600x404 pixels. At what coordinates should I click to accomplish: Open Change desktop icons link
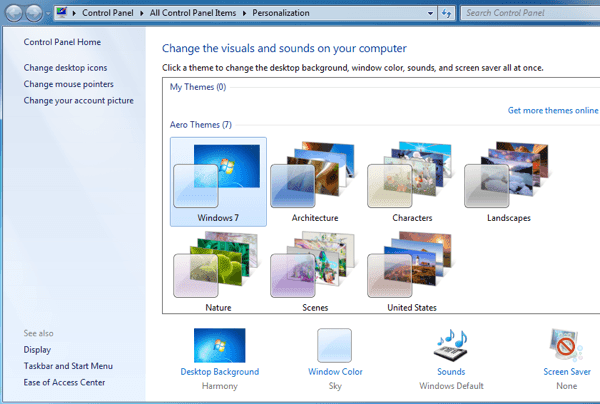65,68
